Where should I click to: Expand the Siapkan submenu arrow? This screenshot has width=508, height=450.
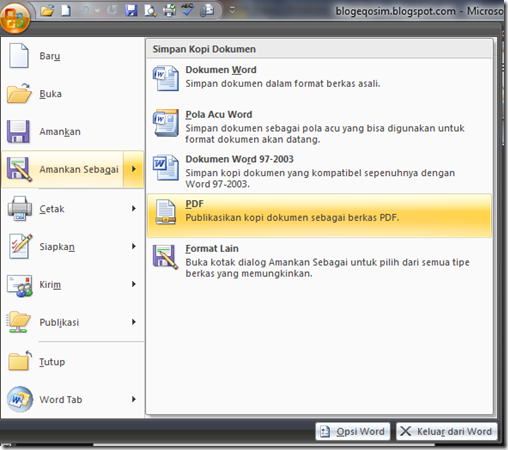point(134,246)
